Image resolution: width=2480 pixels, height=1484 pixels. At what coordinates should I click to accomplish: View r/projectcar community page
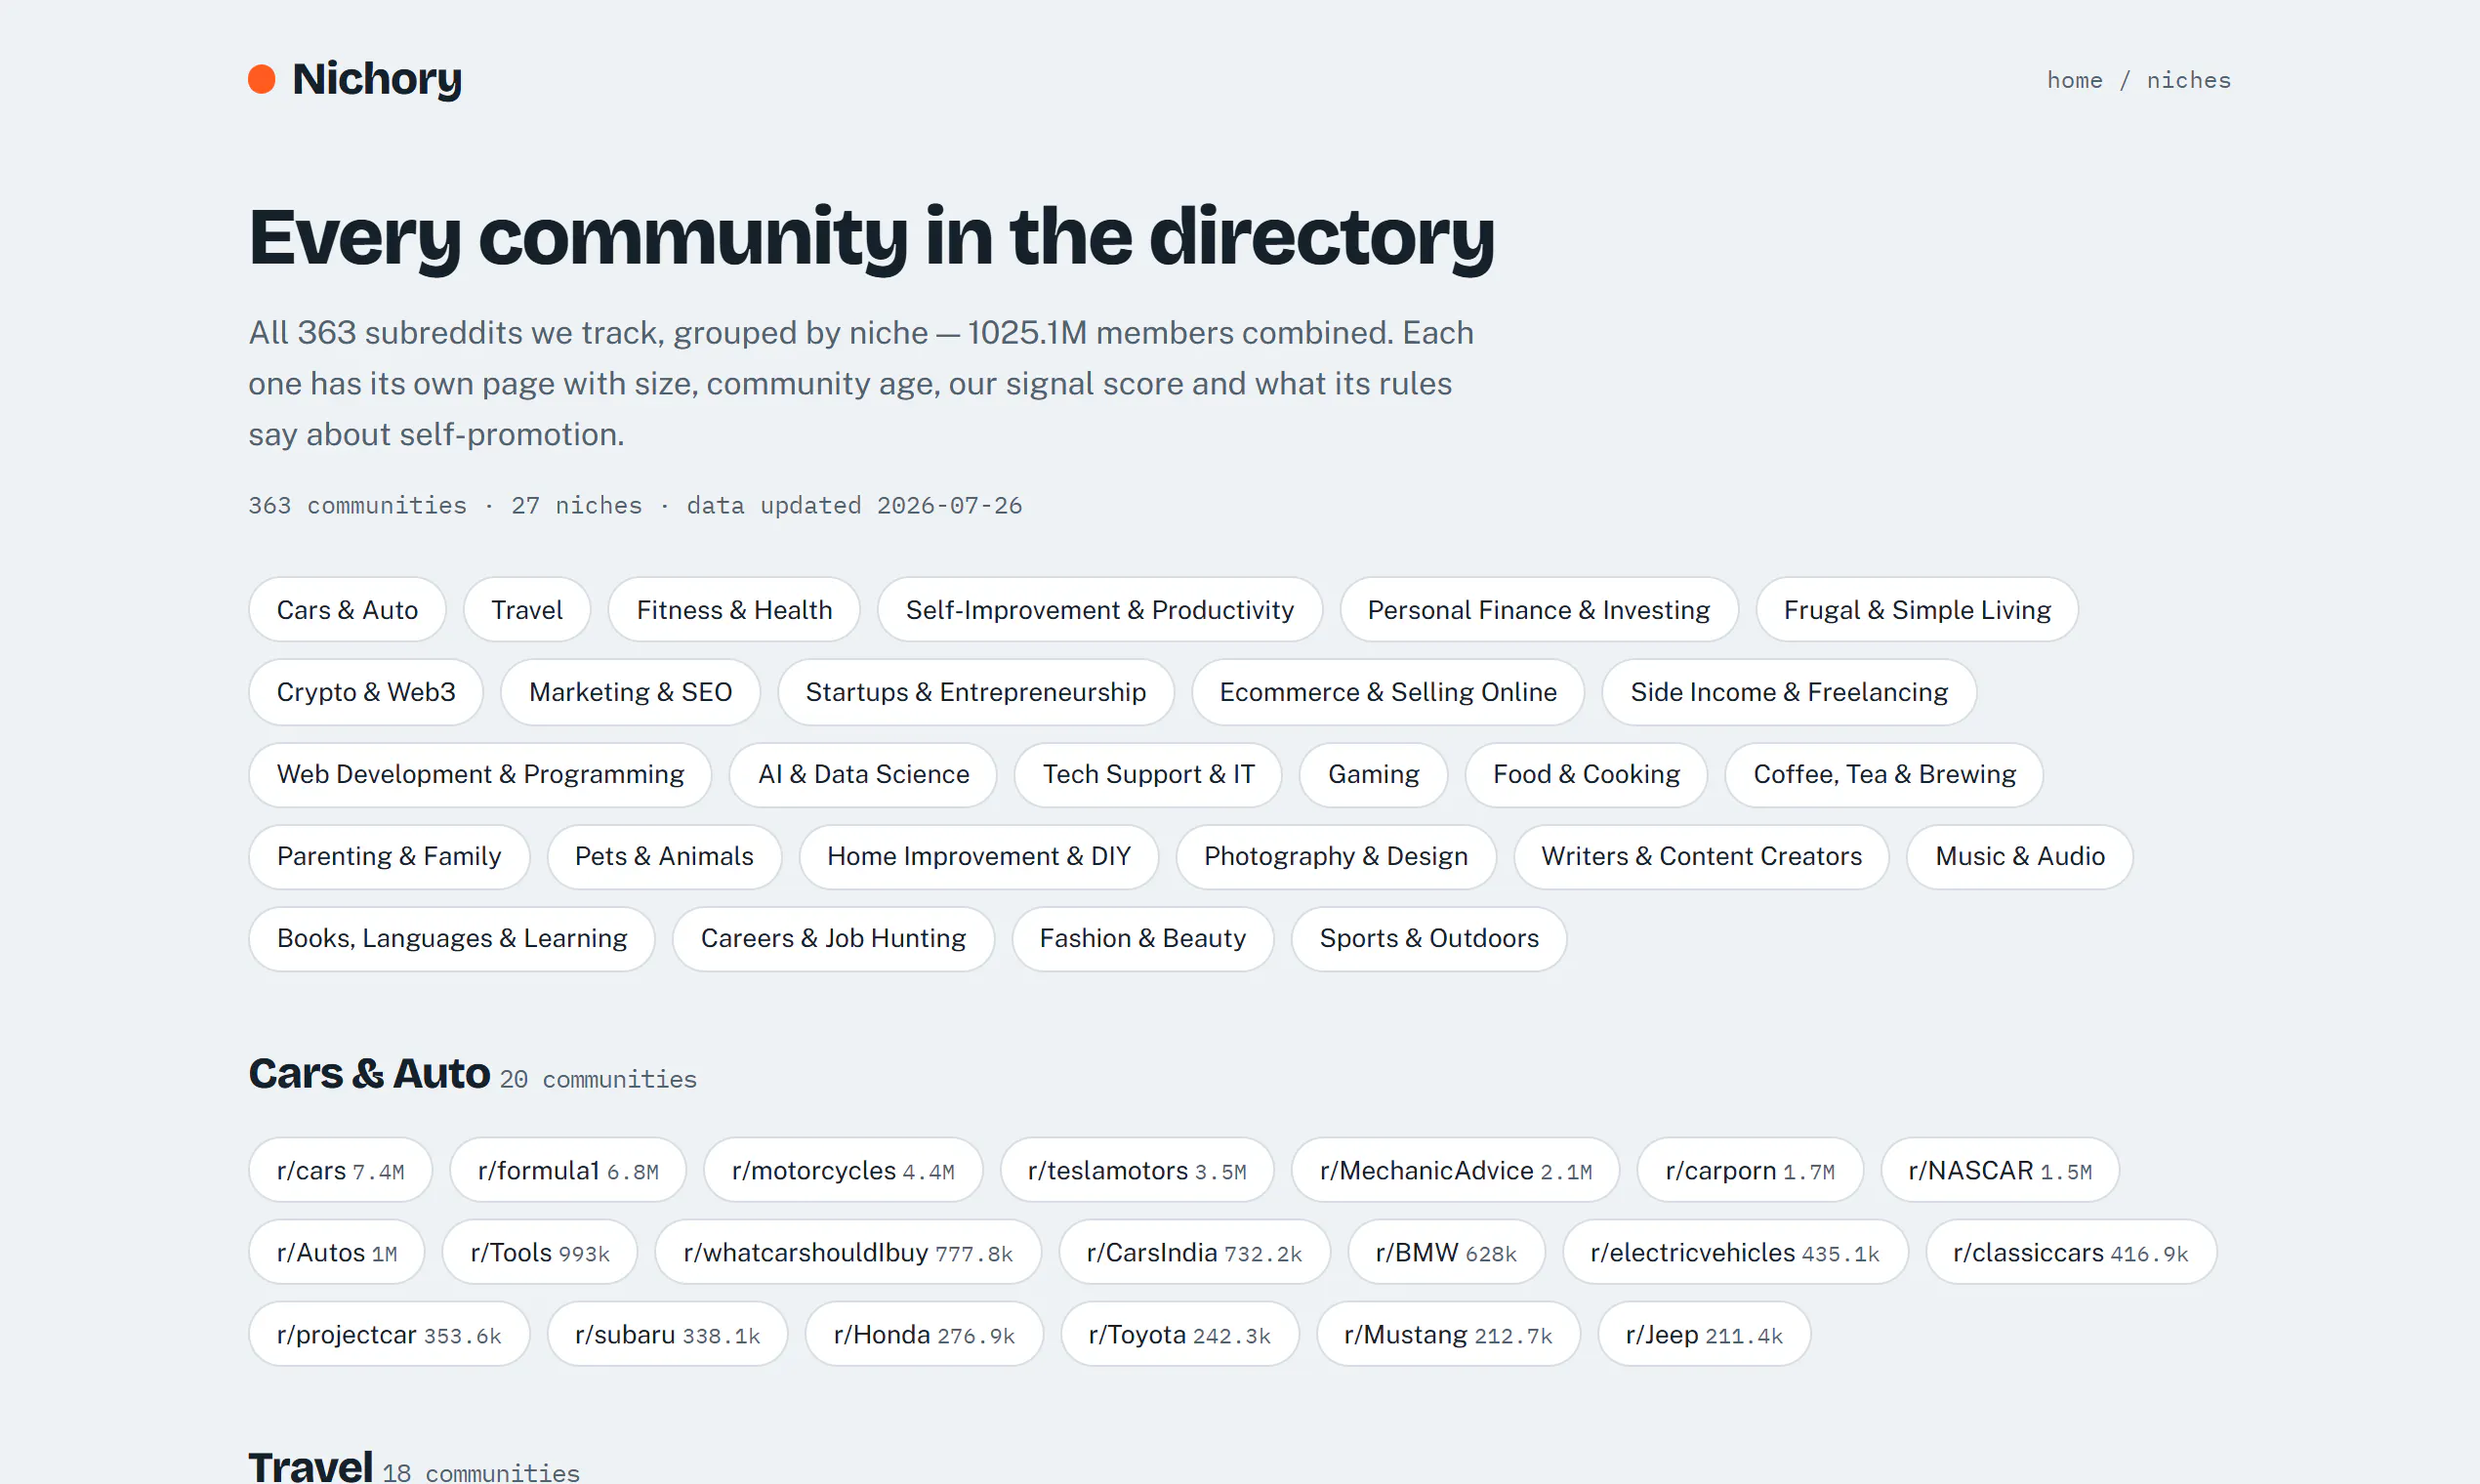388,1334
